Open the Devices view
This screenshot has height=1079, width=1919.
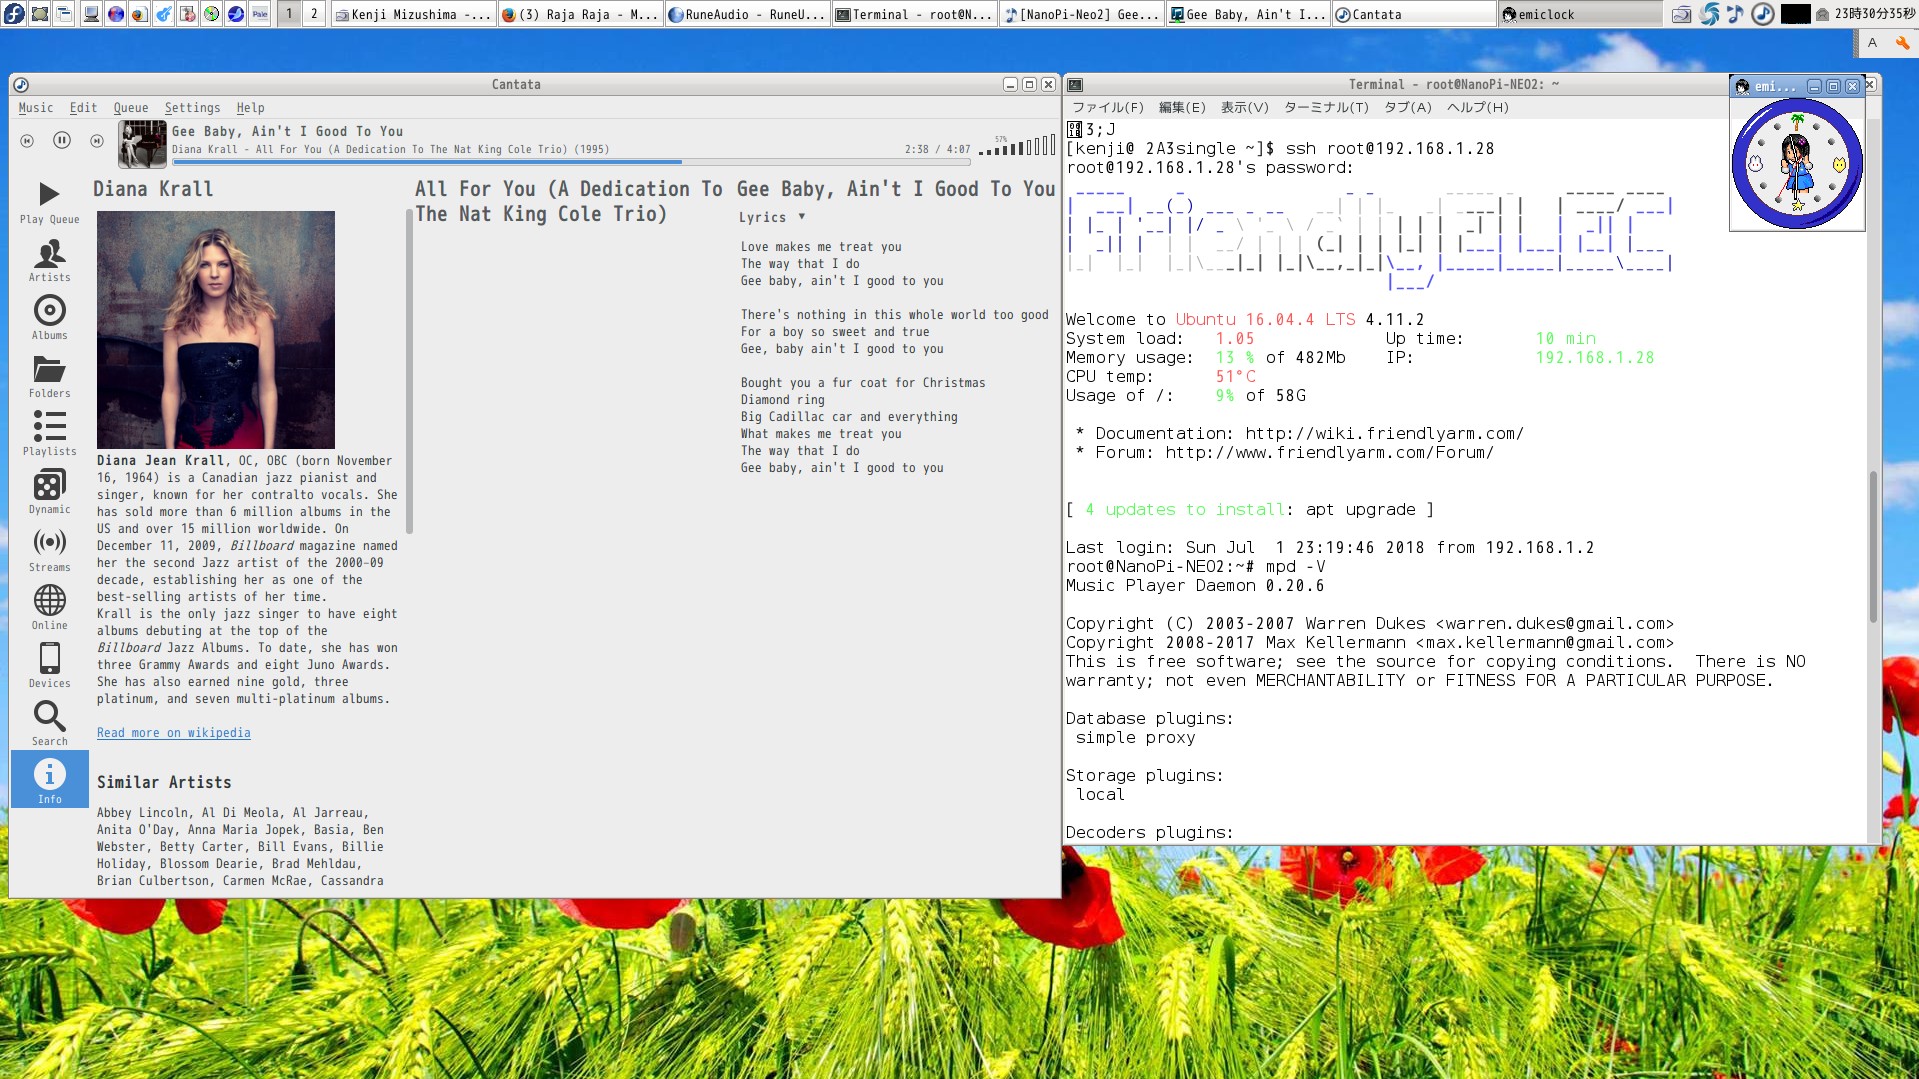click(49, 666)
